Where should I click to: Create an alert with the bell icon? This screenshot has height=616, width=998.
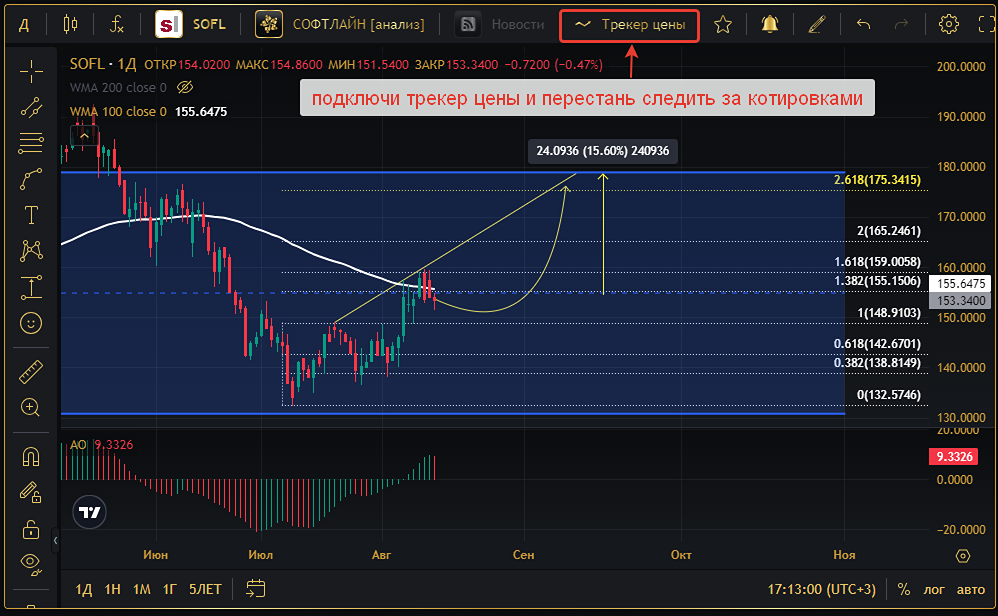pos(770,24)
